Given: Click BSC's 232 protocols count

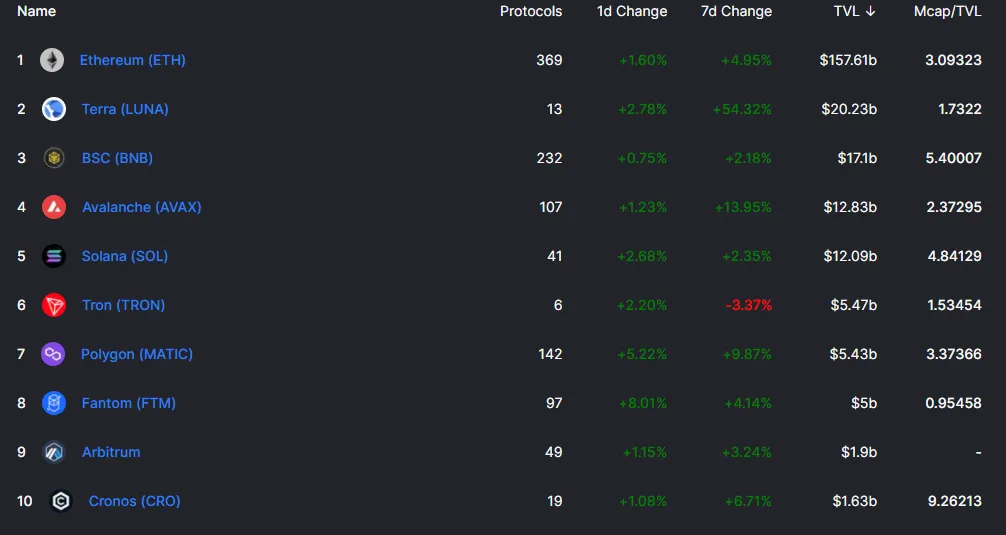Looking at the screenshot, I should [x=549, y=158].
